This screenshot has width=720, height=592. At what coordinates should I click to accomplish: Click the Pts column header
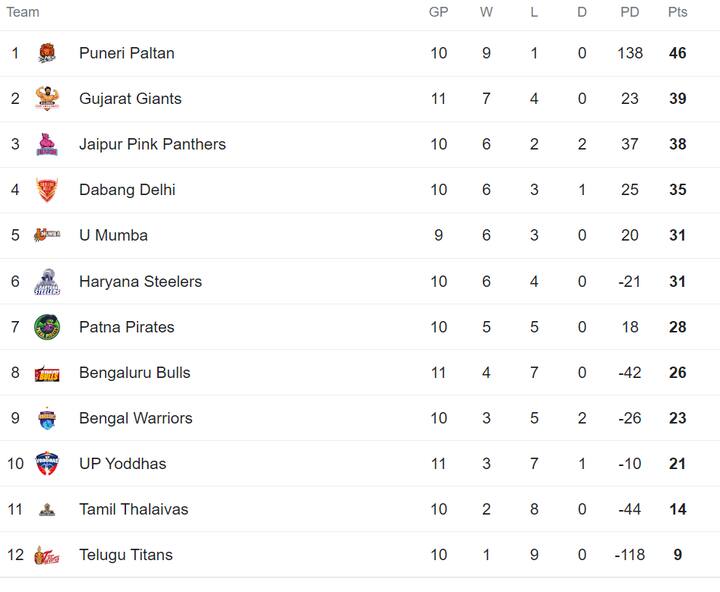tap(677, 12)
